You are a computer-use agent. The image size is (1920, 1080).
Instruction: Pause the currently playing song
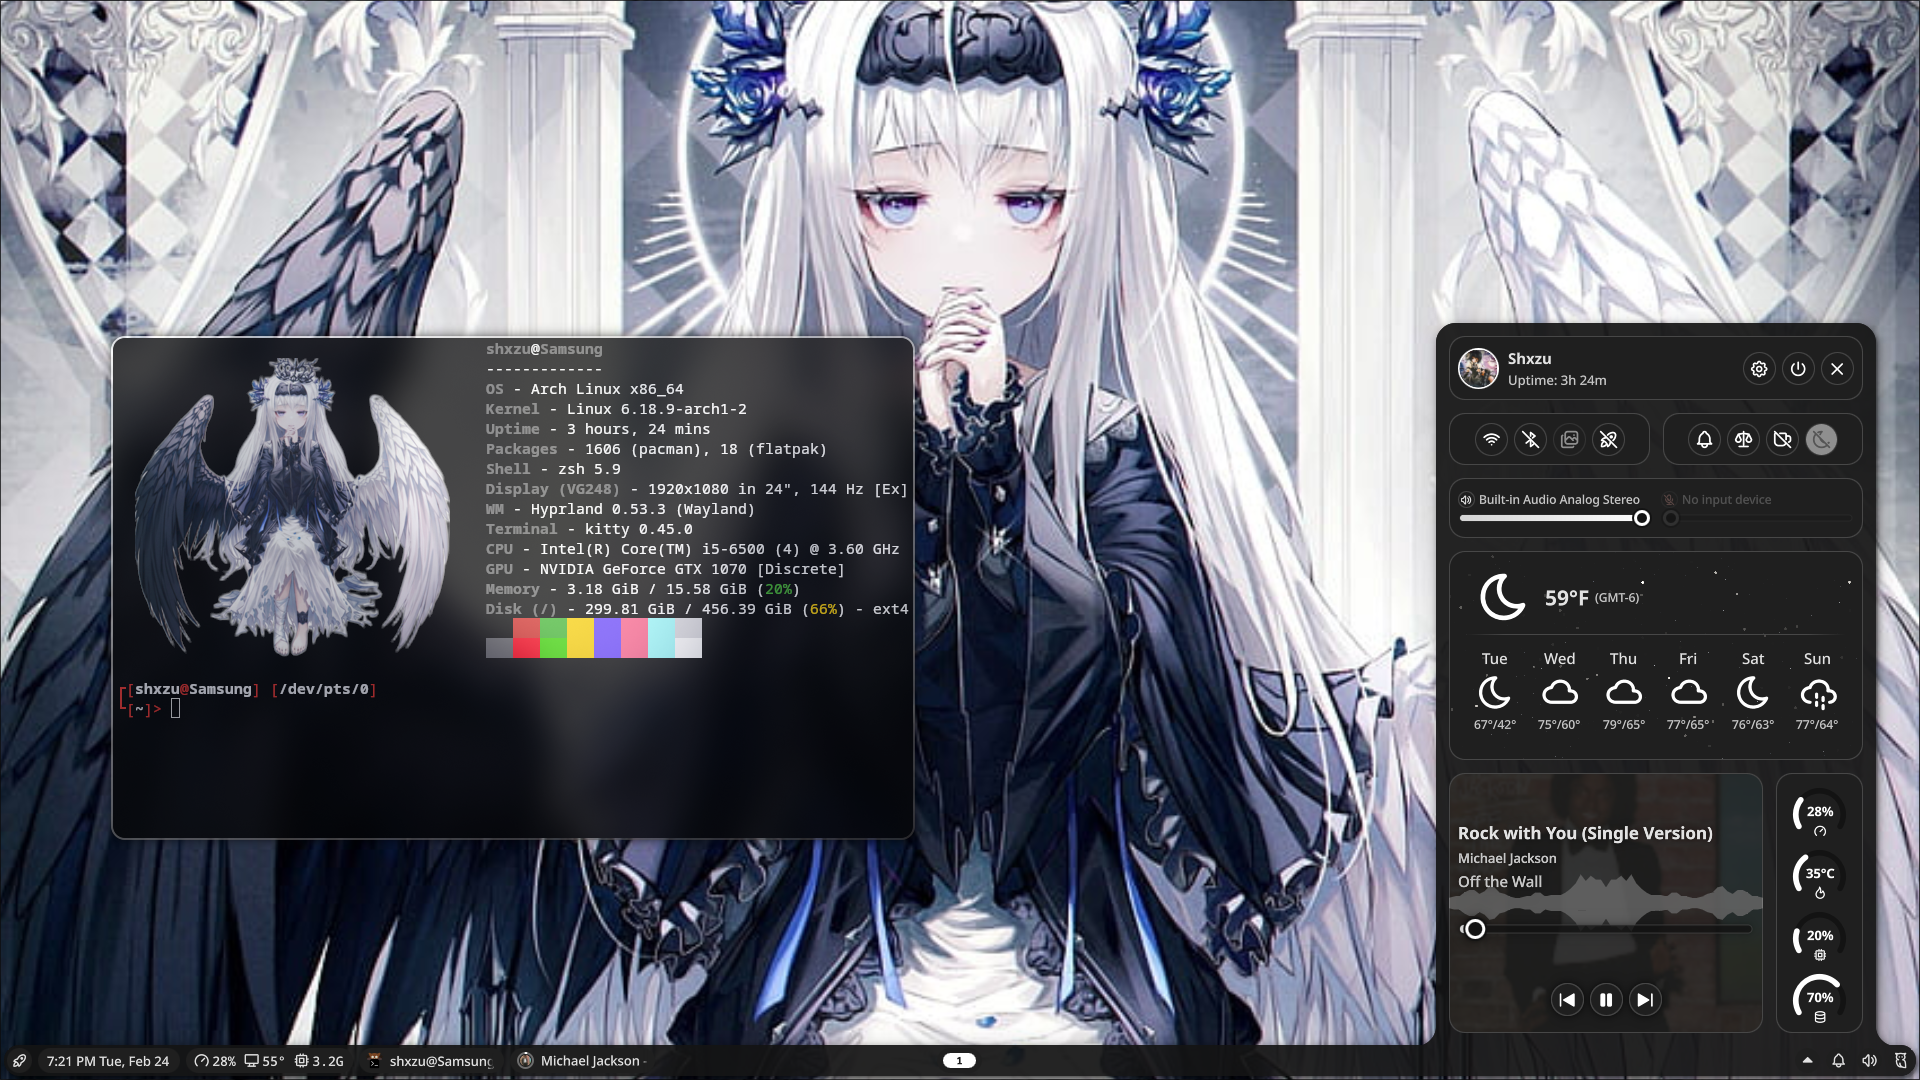point(1606,1000)
